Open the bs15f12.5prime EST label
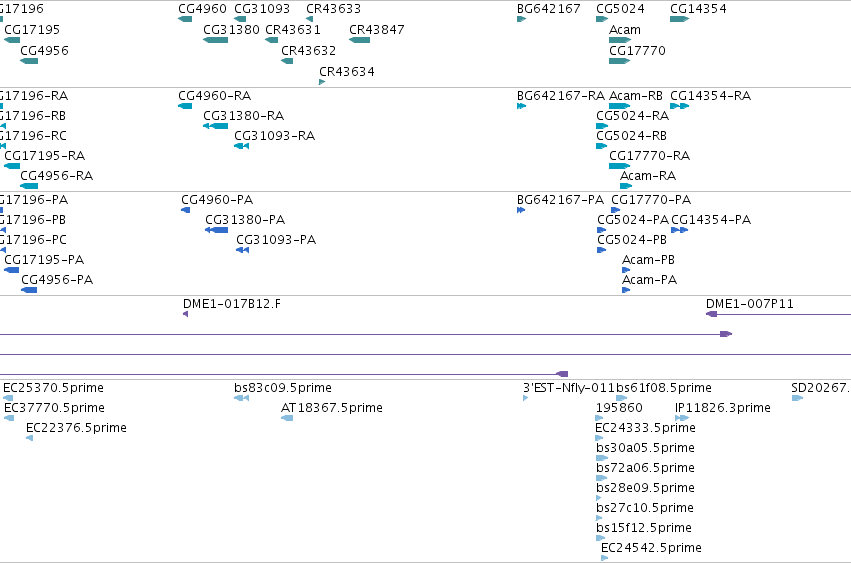Viewport: 851px width, 563px height. (644, 528)
